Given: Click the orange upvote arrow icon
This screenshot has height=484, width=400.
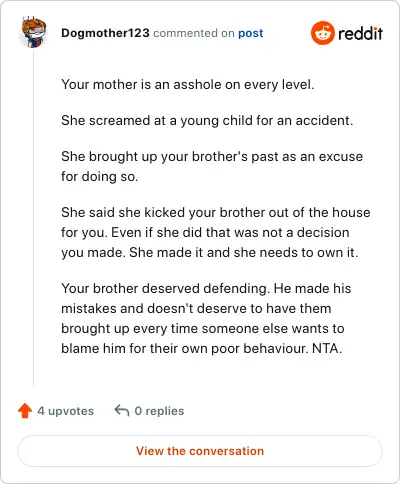Looking at the screenshot, I should (x=25, y=411).
